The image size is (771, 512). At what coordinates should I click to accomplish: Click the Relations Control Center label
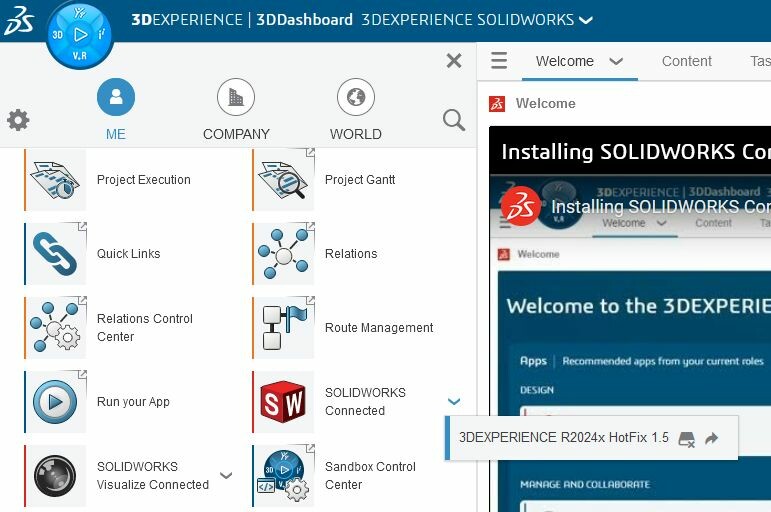pos(145,328)
